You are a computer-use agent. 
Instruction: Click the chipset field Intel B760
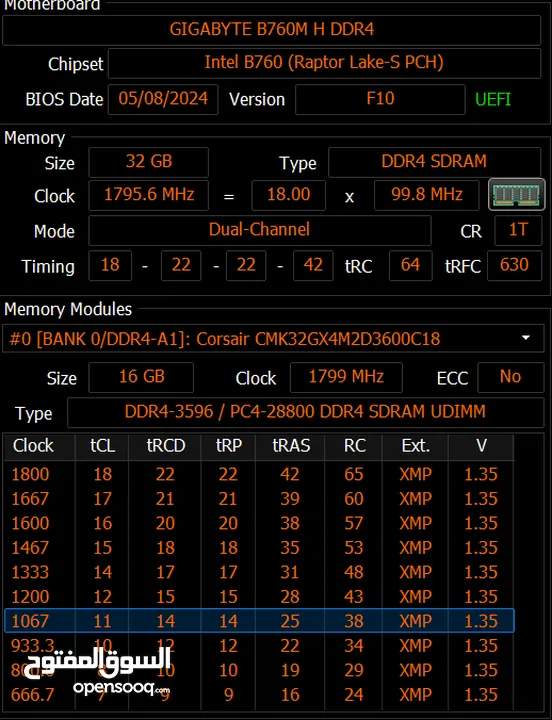tap(324, 63)
